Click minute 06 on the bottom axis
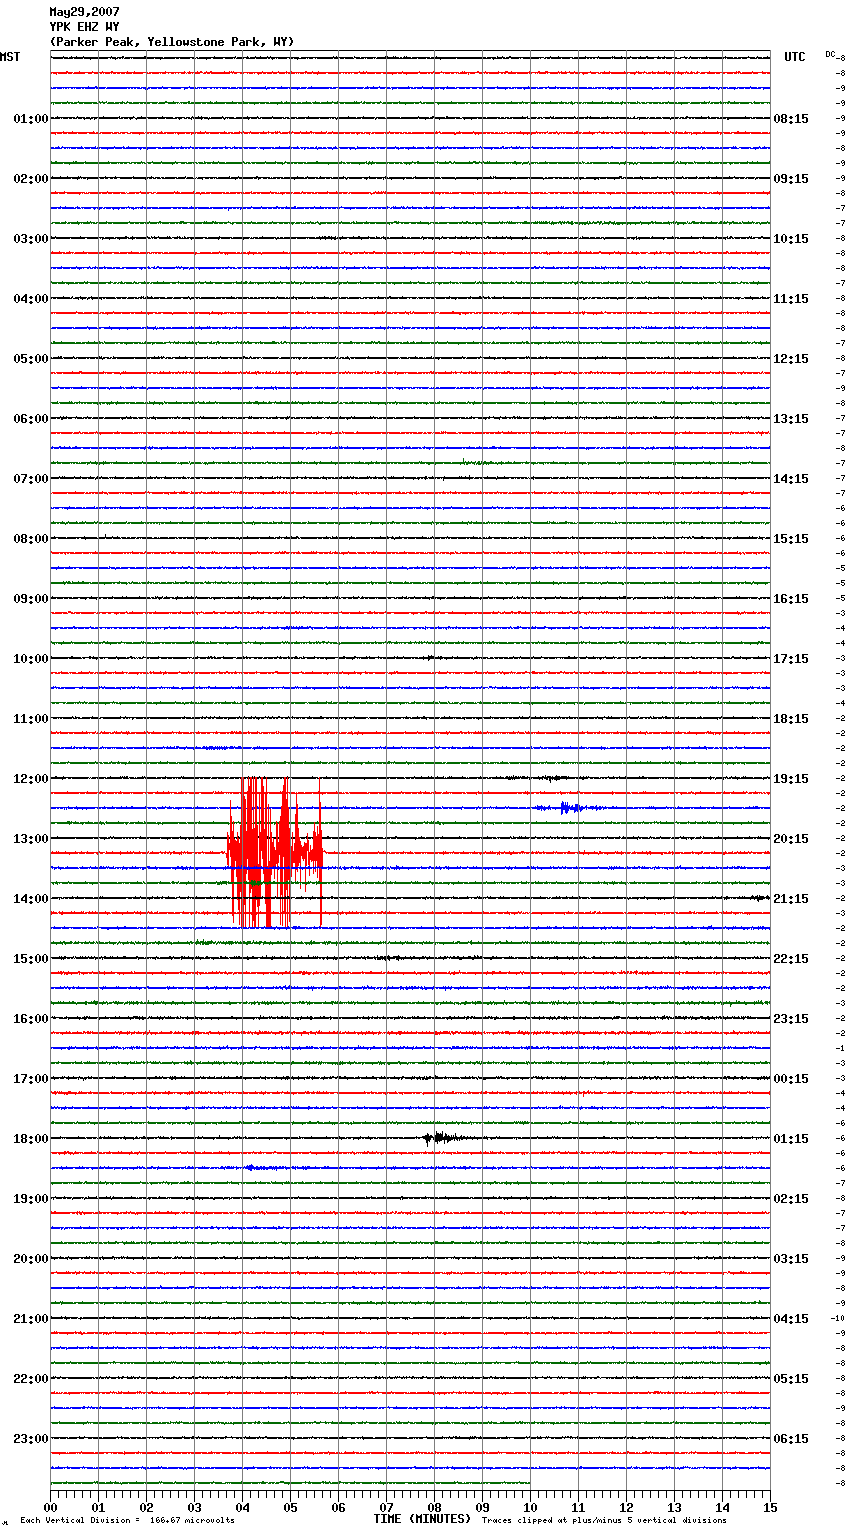The width and height of the screenshot is (850, 1534). 338,1506
